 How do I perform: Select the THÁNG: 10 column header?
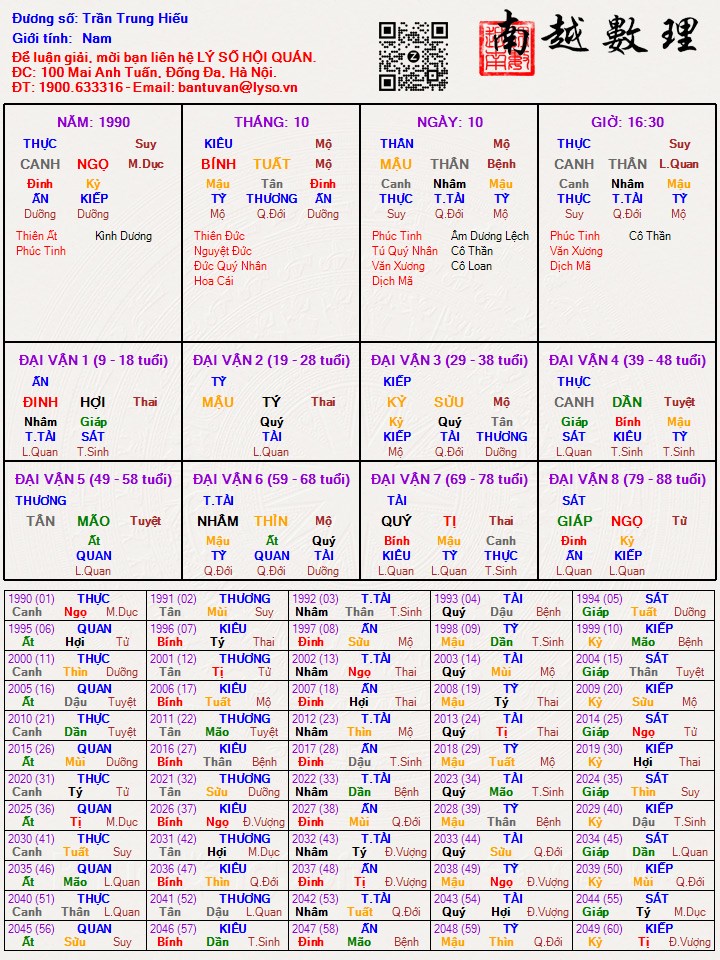coord(271,122)
